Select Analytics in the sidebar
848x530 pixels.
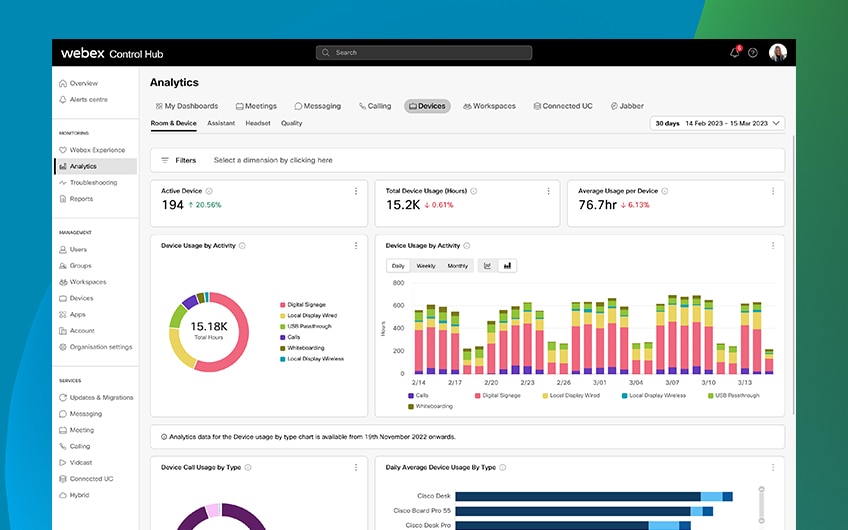[95, 166]
